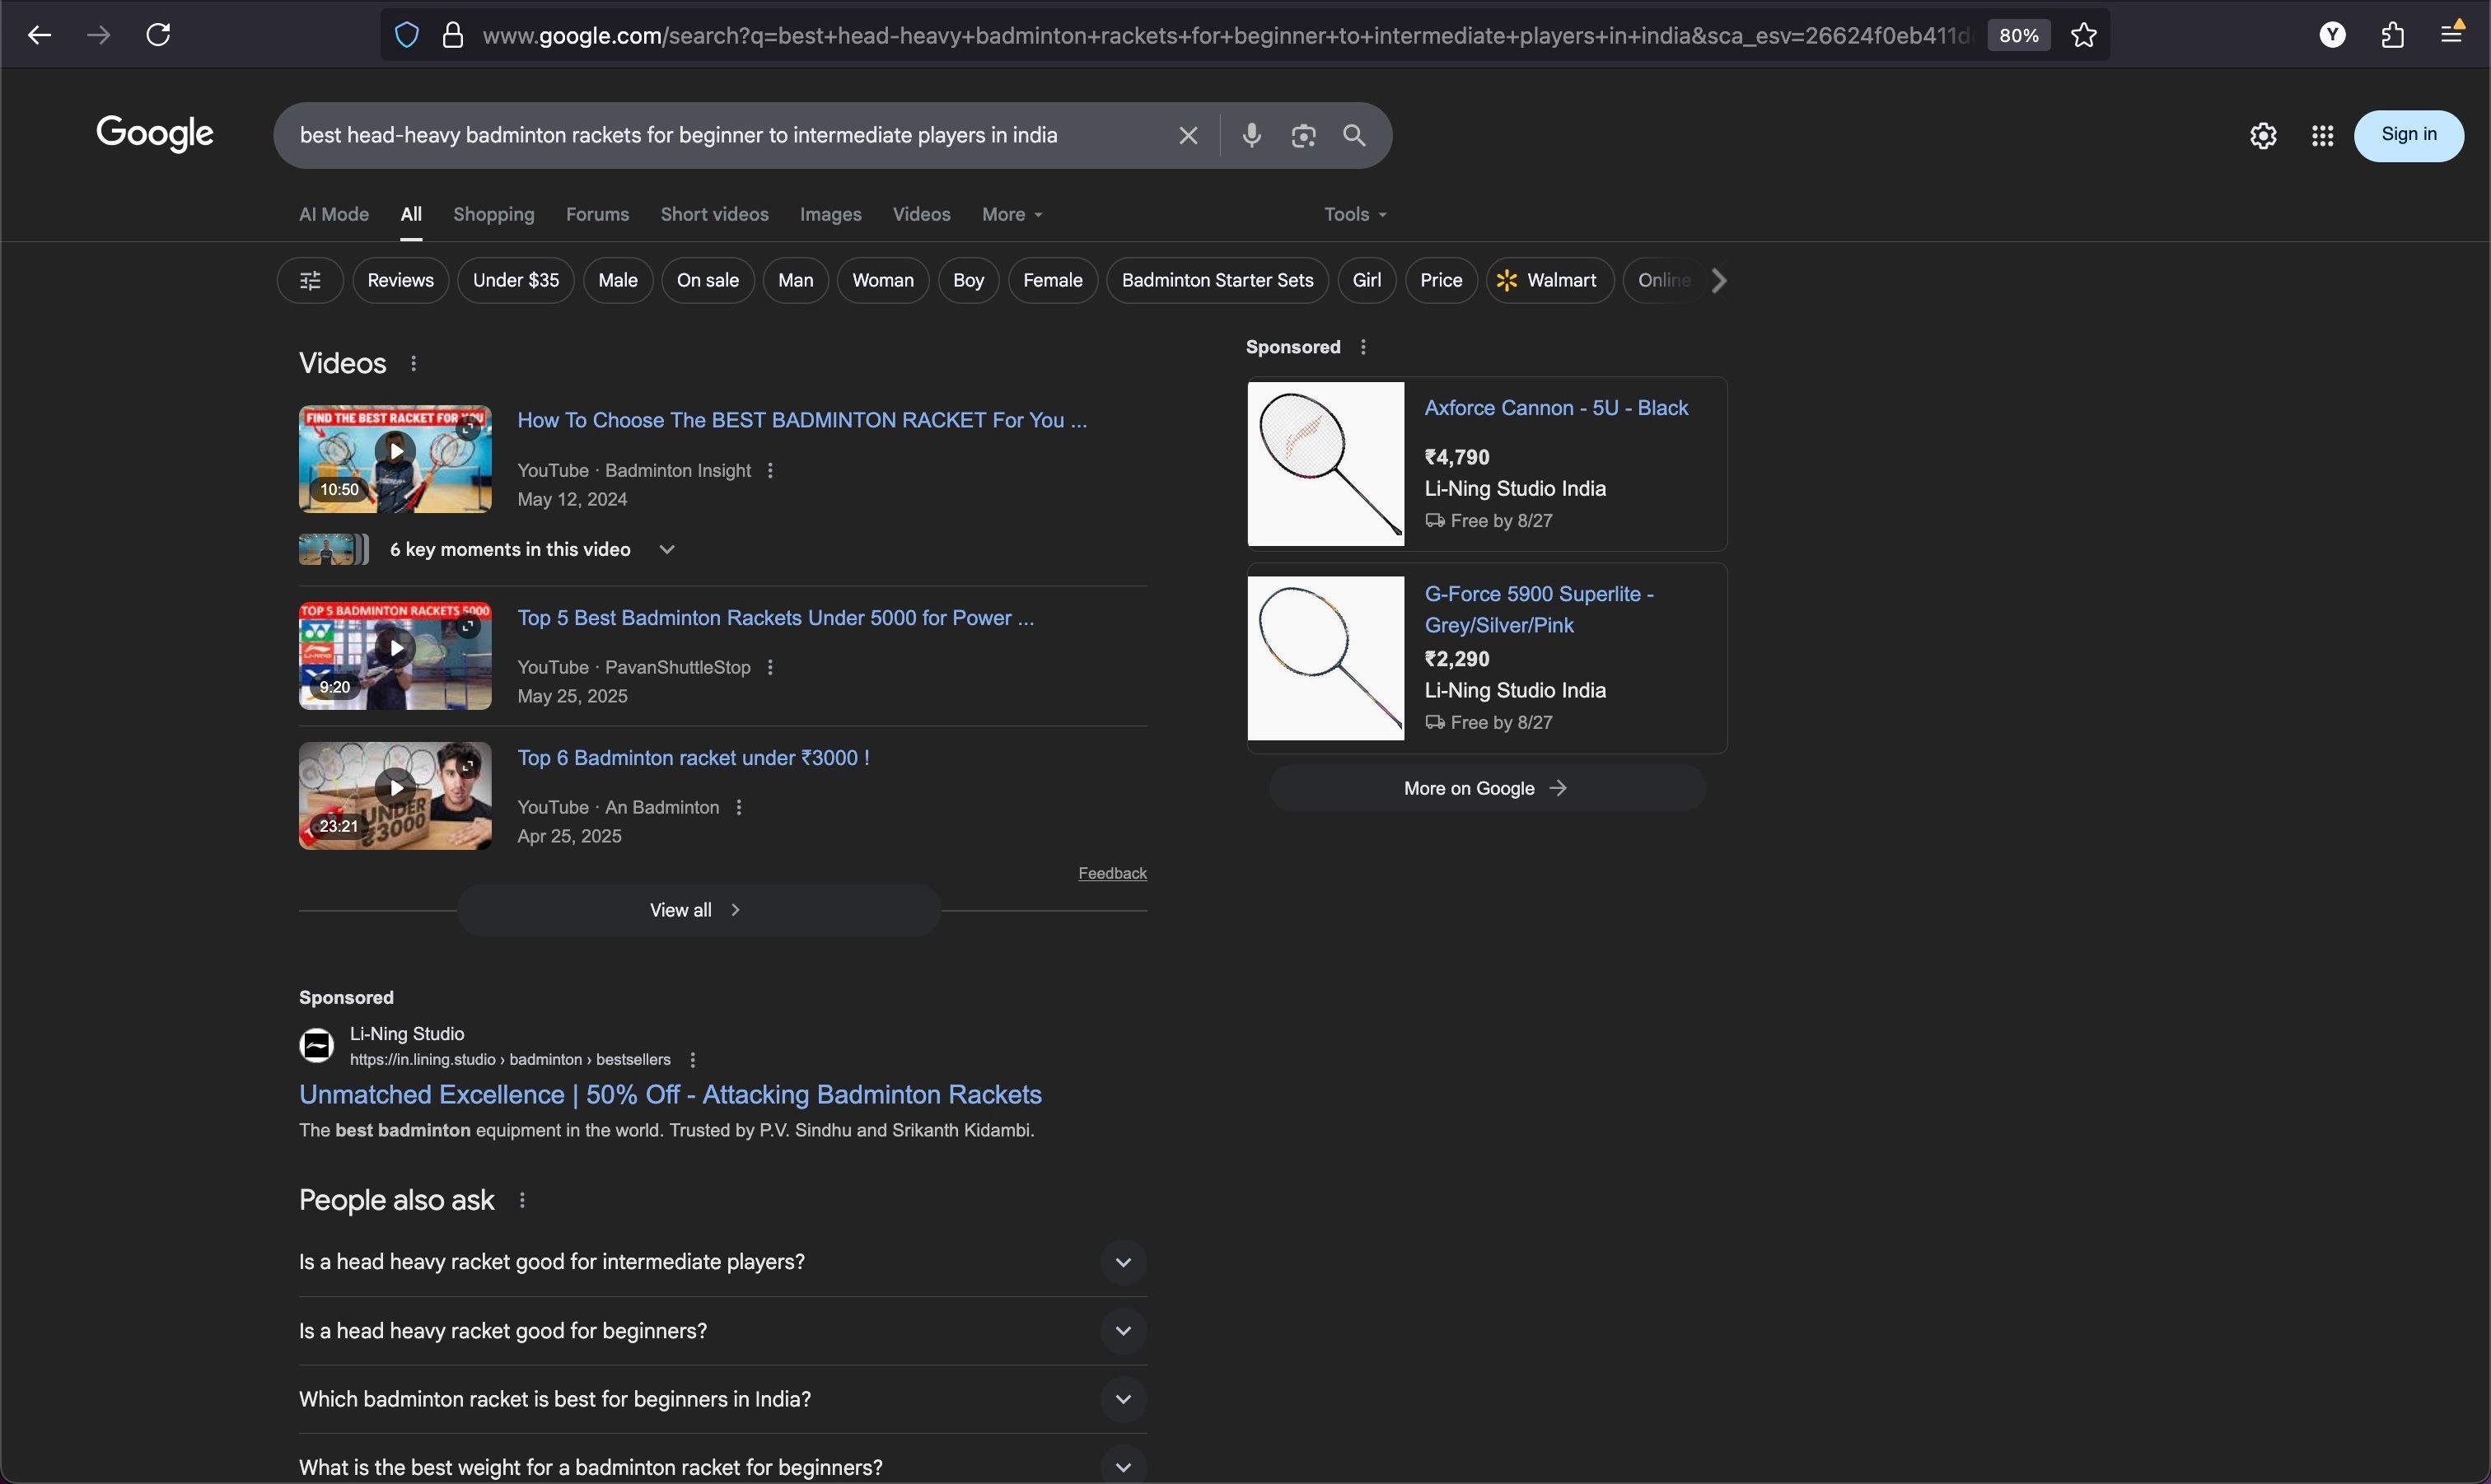2491x1484 pixels.
Task: Open Google quick settings gear
Action: 2263,136
